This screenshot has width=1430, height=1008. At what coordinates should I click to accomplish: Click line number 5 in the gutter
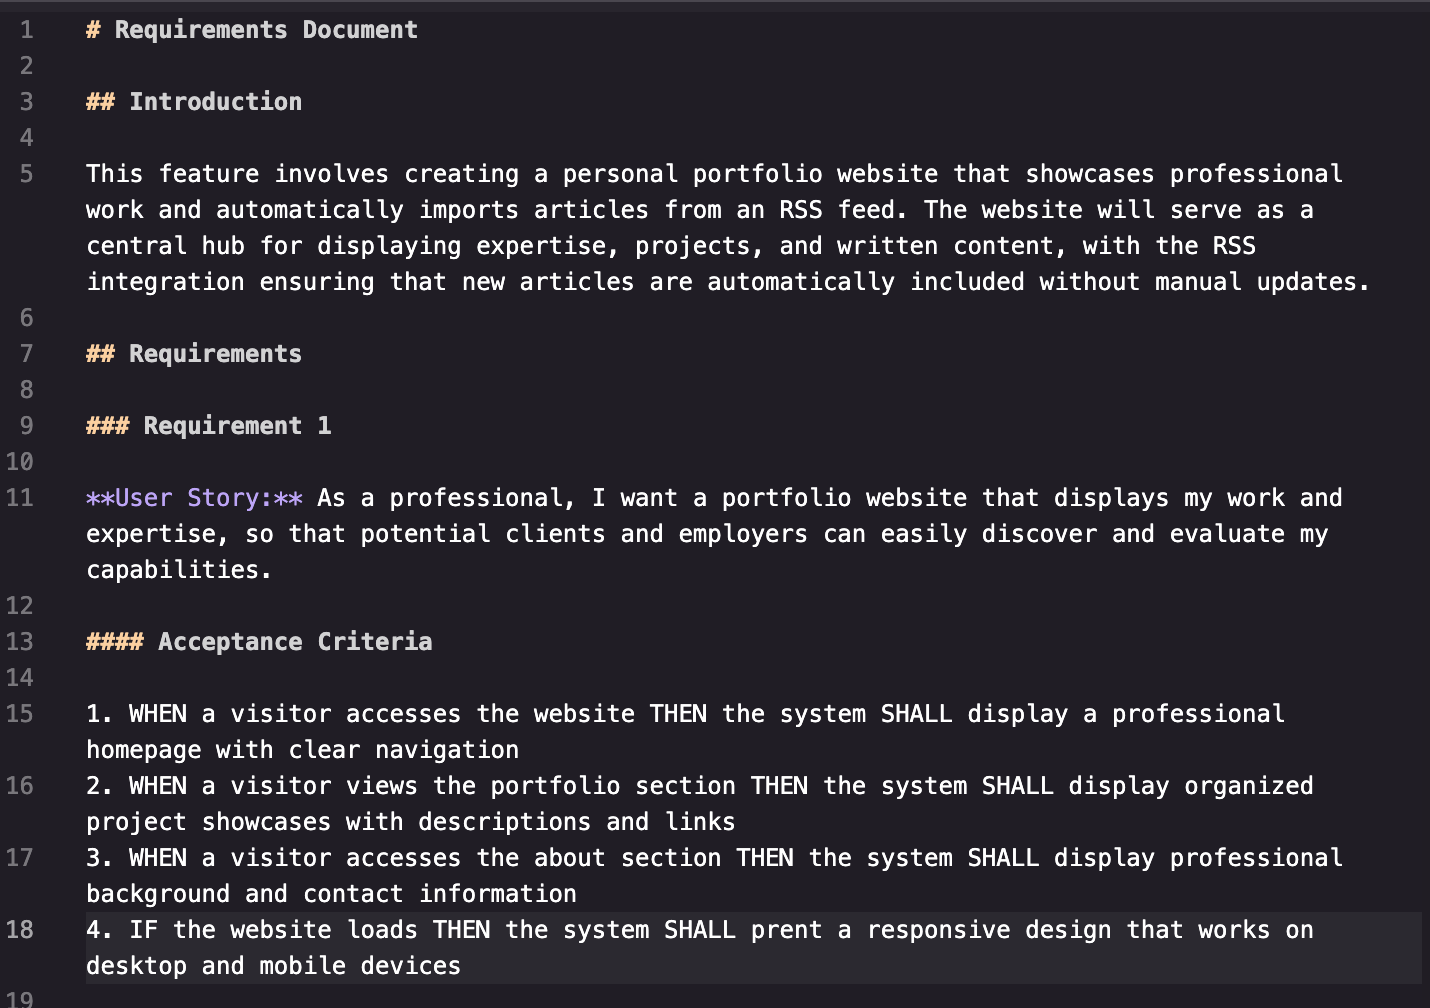point(26,174)
